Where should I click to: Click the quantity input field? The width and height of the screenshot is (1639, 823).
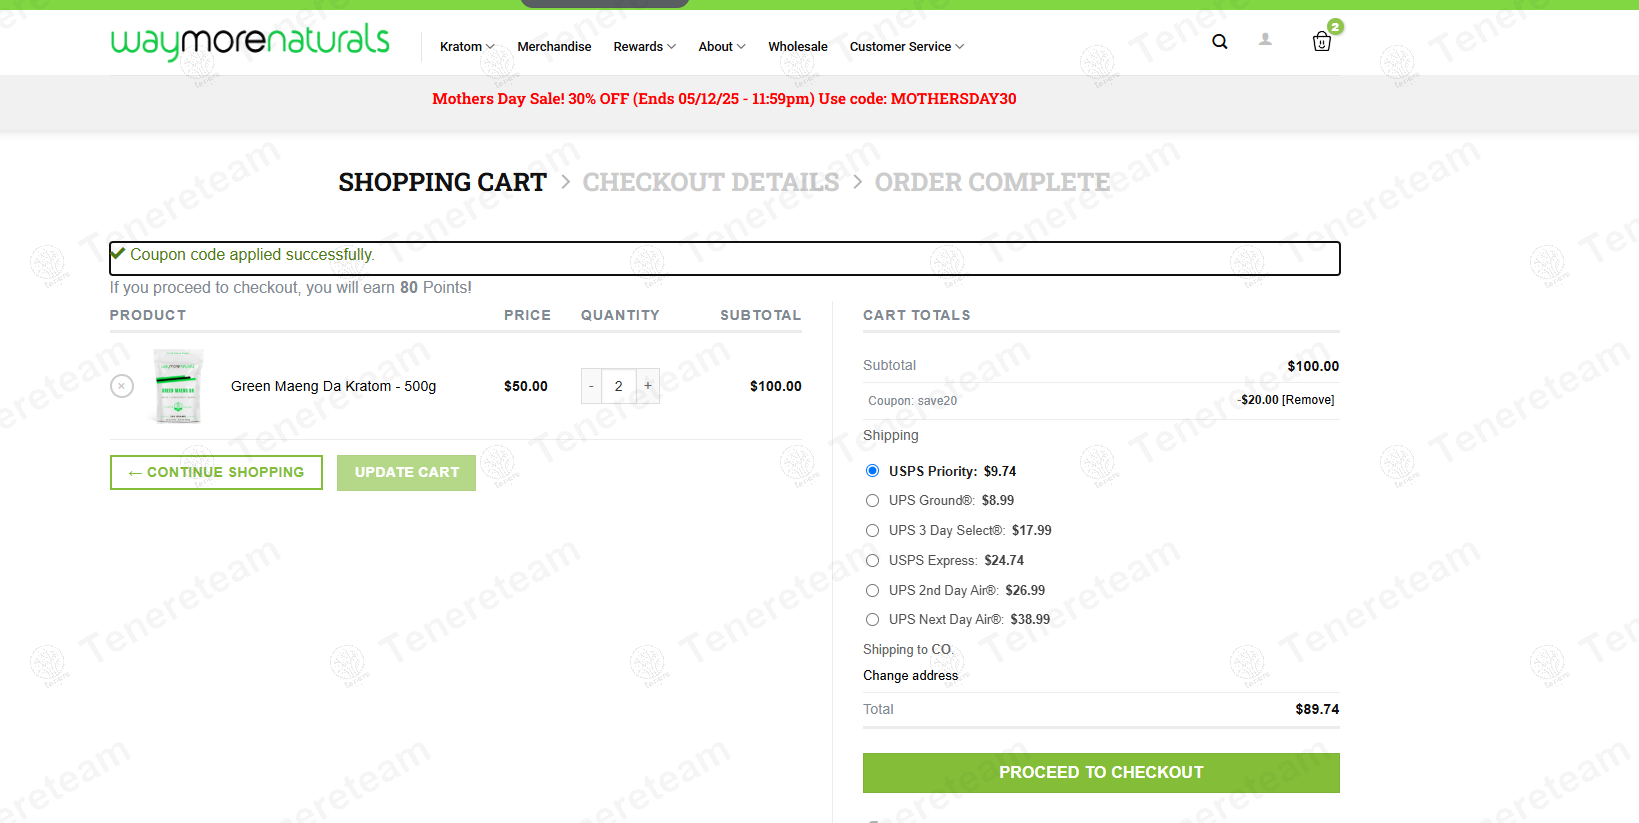coord(619,386)
